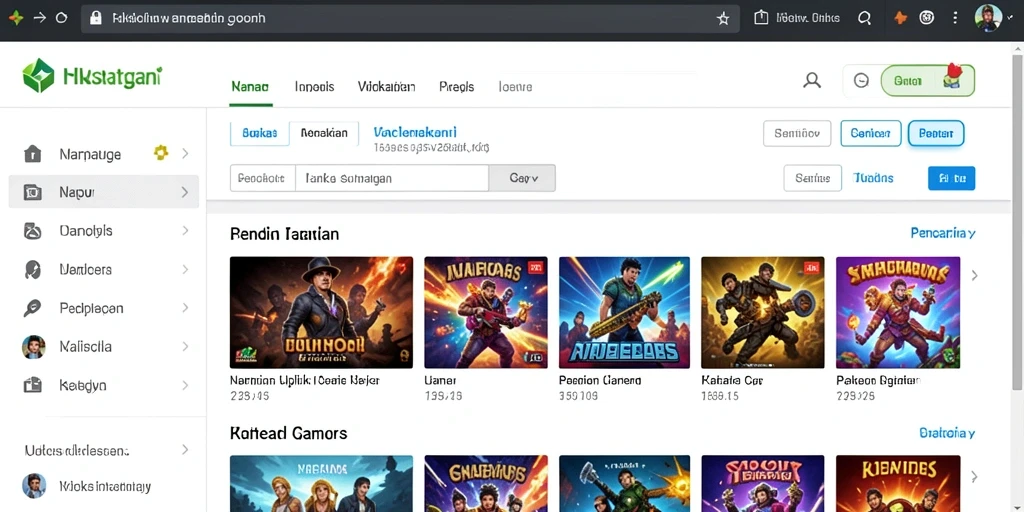Click the Peooiiok label box before search field
The image size is (1024, 512).
point(263,178)
